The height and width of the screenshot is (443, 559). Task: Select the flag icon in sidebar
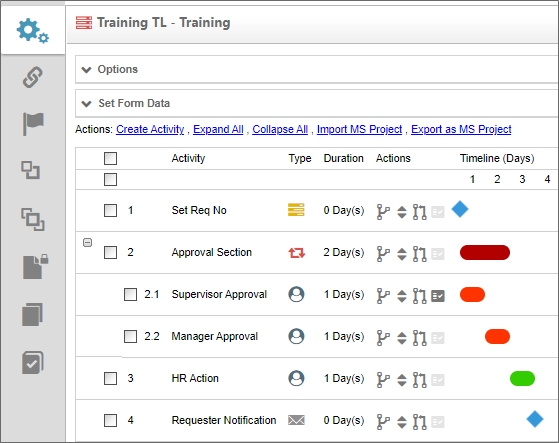pyautogui.click(x=33, y=123)
